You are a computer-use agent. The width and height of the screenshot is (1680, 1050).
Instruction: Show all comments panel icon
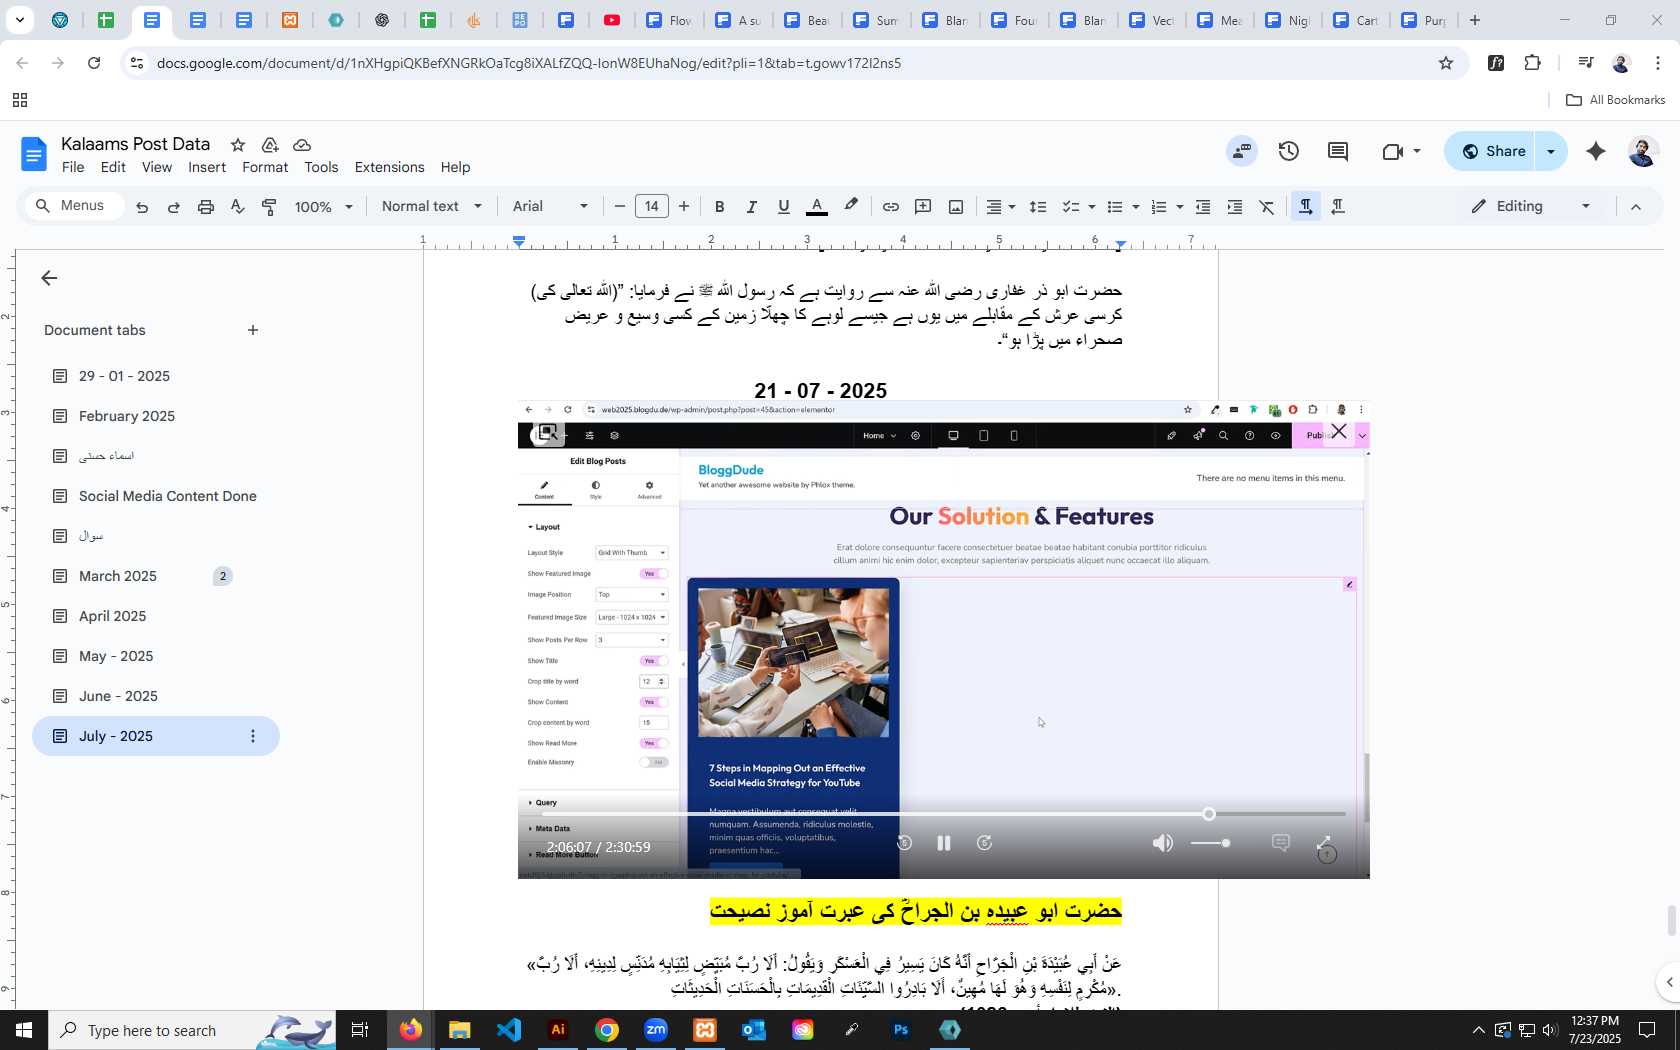click(x=1338, y=151)
